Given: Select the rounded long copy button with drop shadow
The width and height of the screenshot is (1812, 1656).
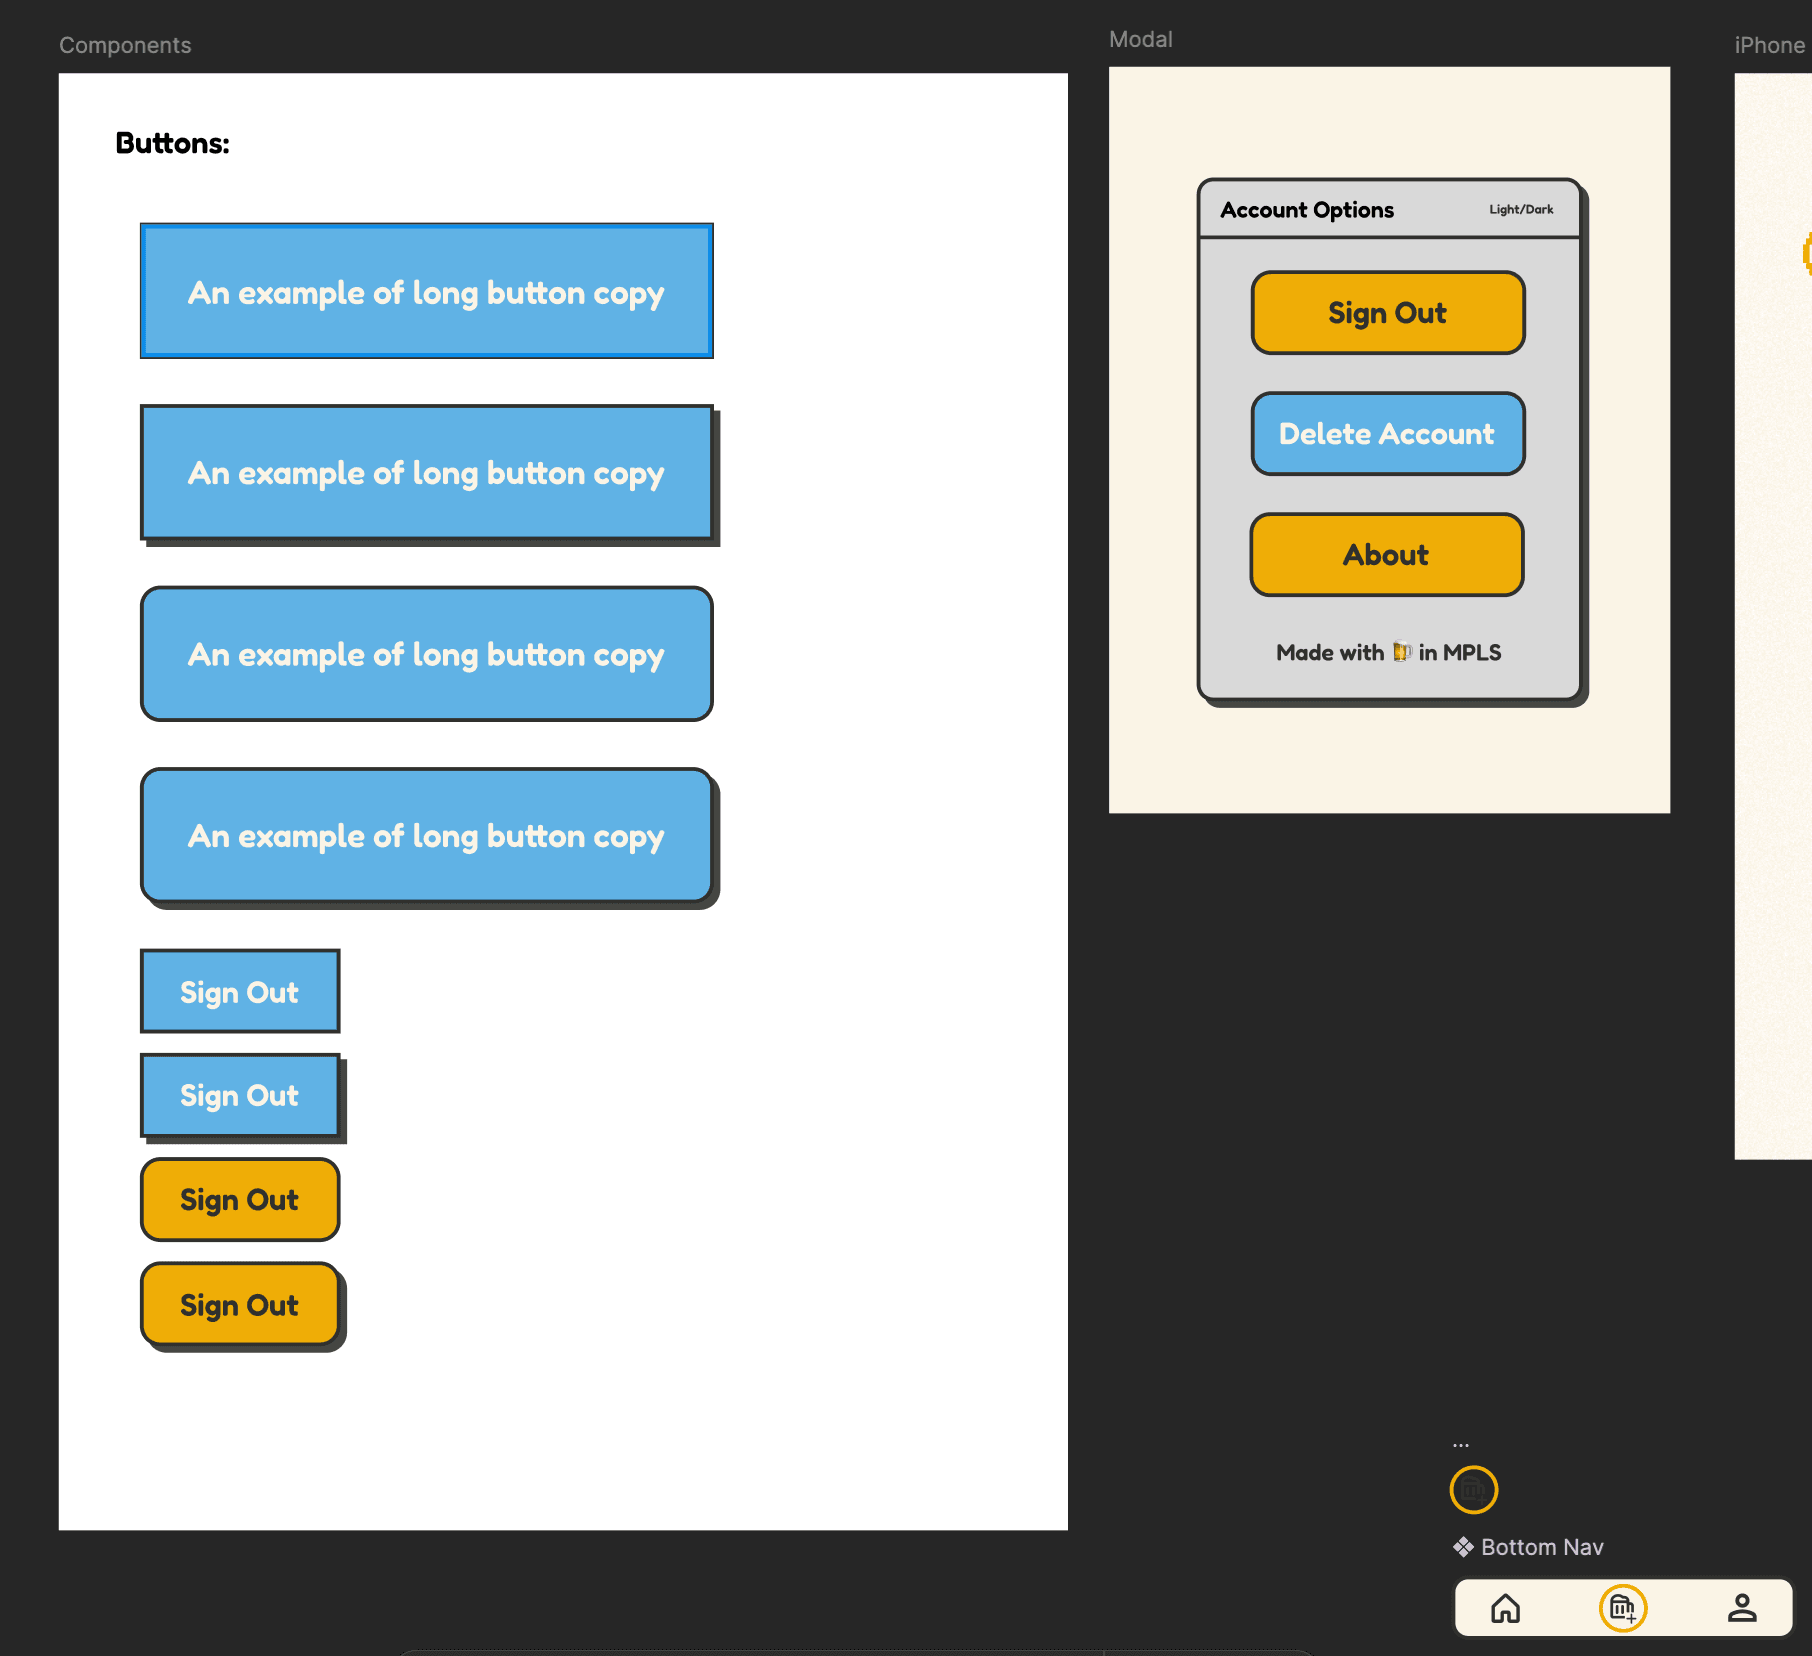Looking at the screenshot, I should pos(426,836).
